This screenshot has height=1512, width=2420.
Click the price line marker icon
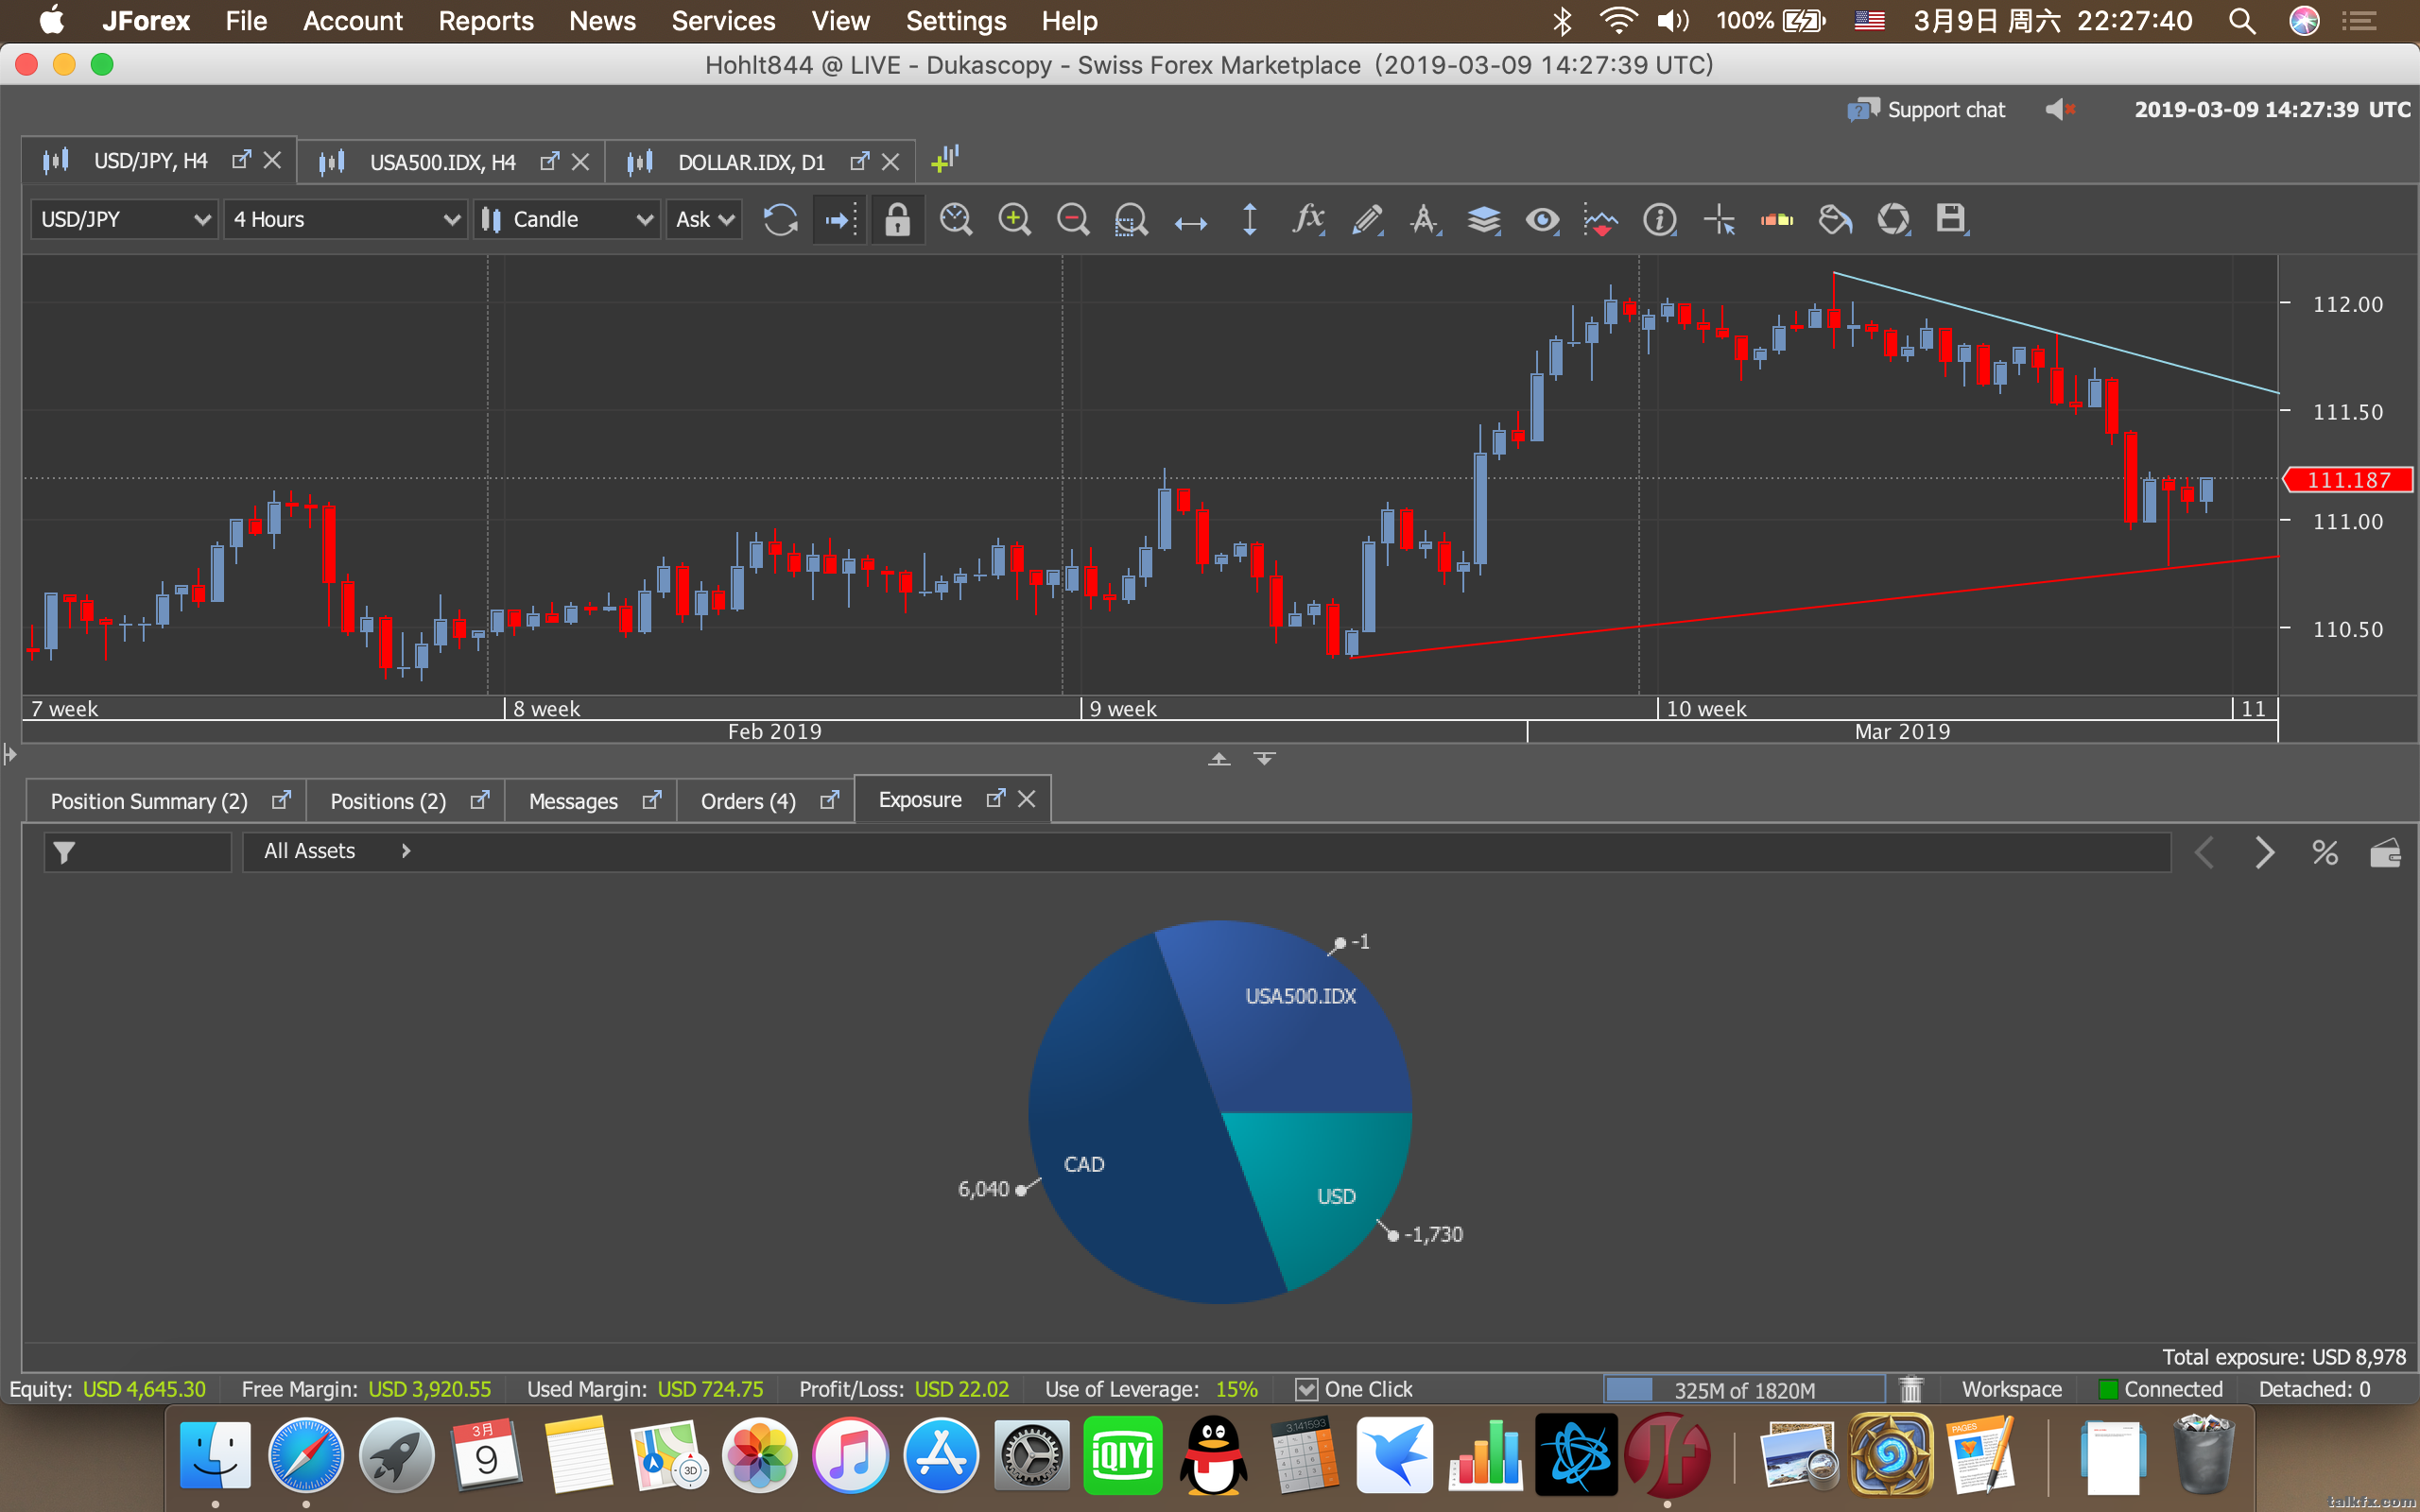point(1601,220)
